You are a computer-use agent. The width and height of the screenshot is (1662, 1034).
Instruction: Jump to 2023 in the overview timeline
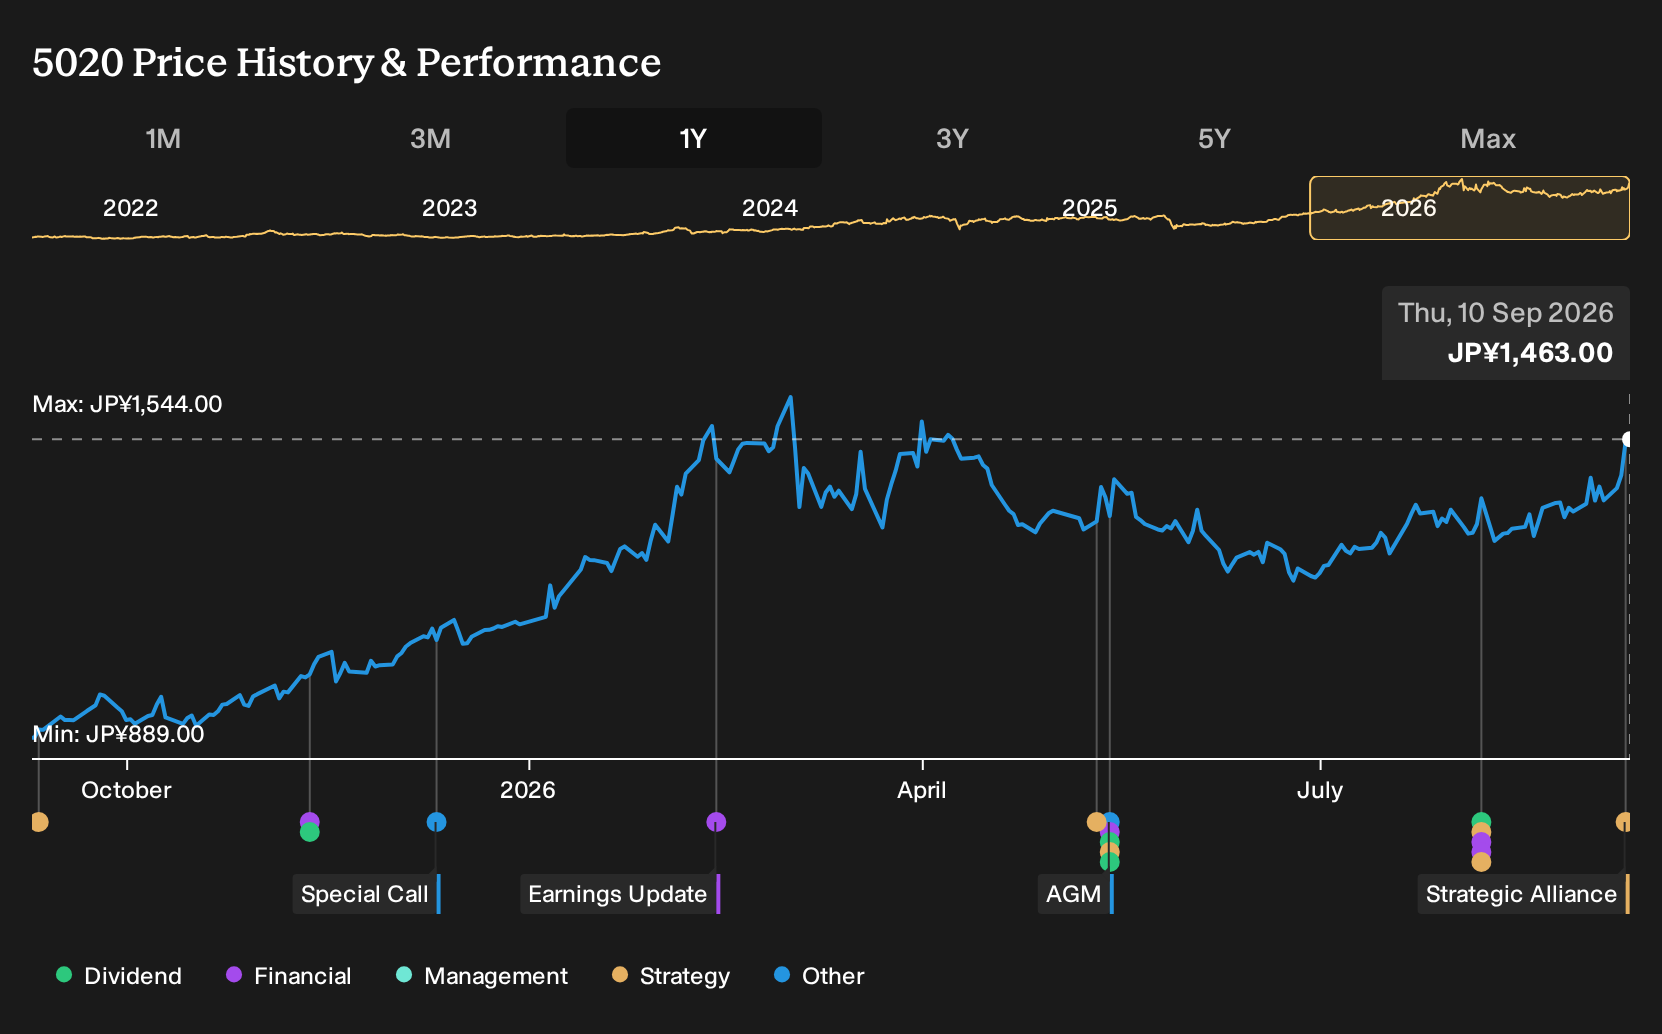450,208
